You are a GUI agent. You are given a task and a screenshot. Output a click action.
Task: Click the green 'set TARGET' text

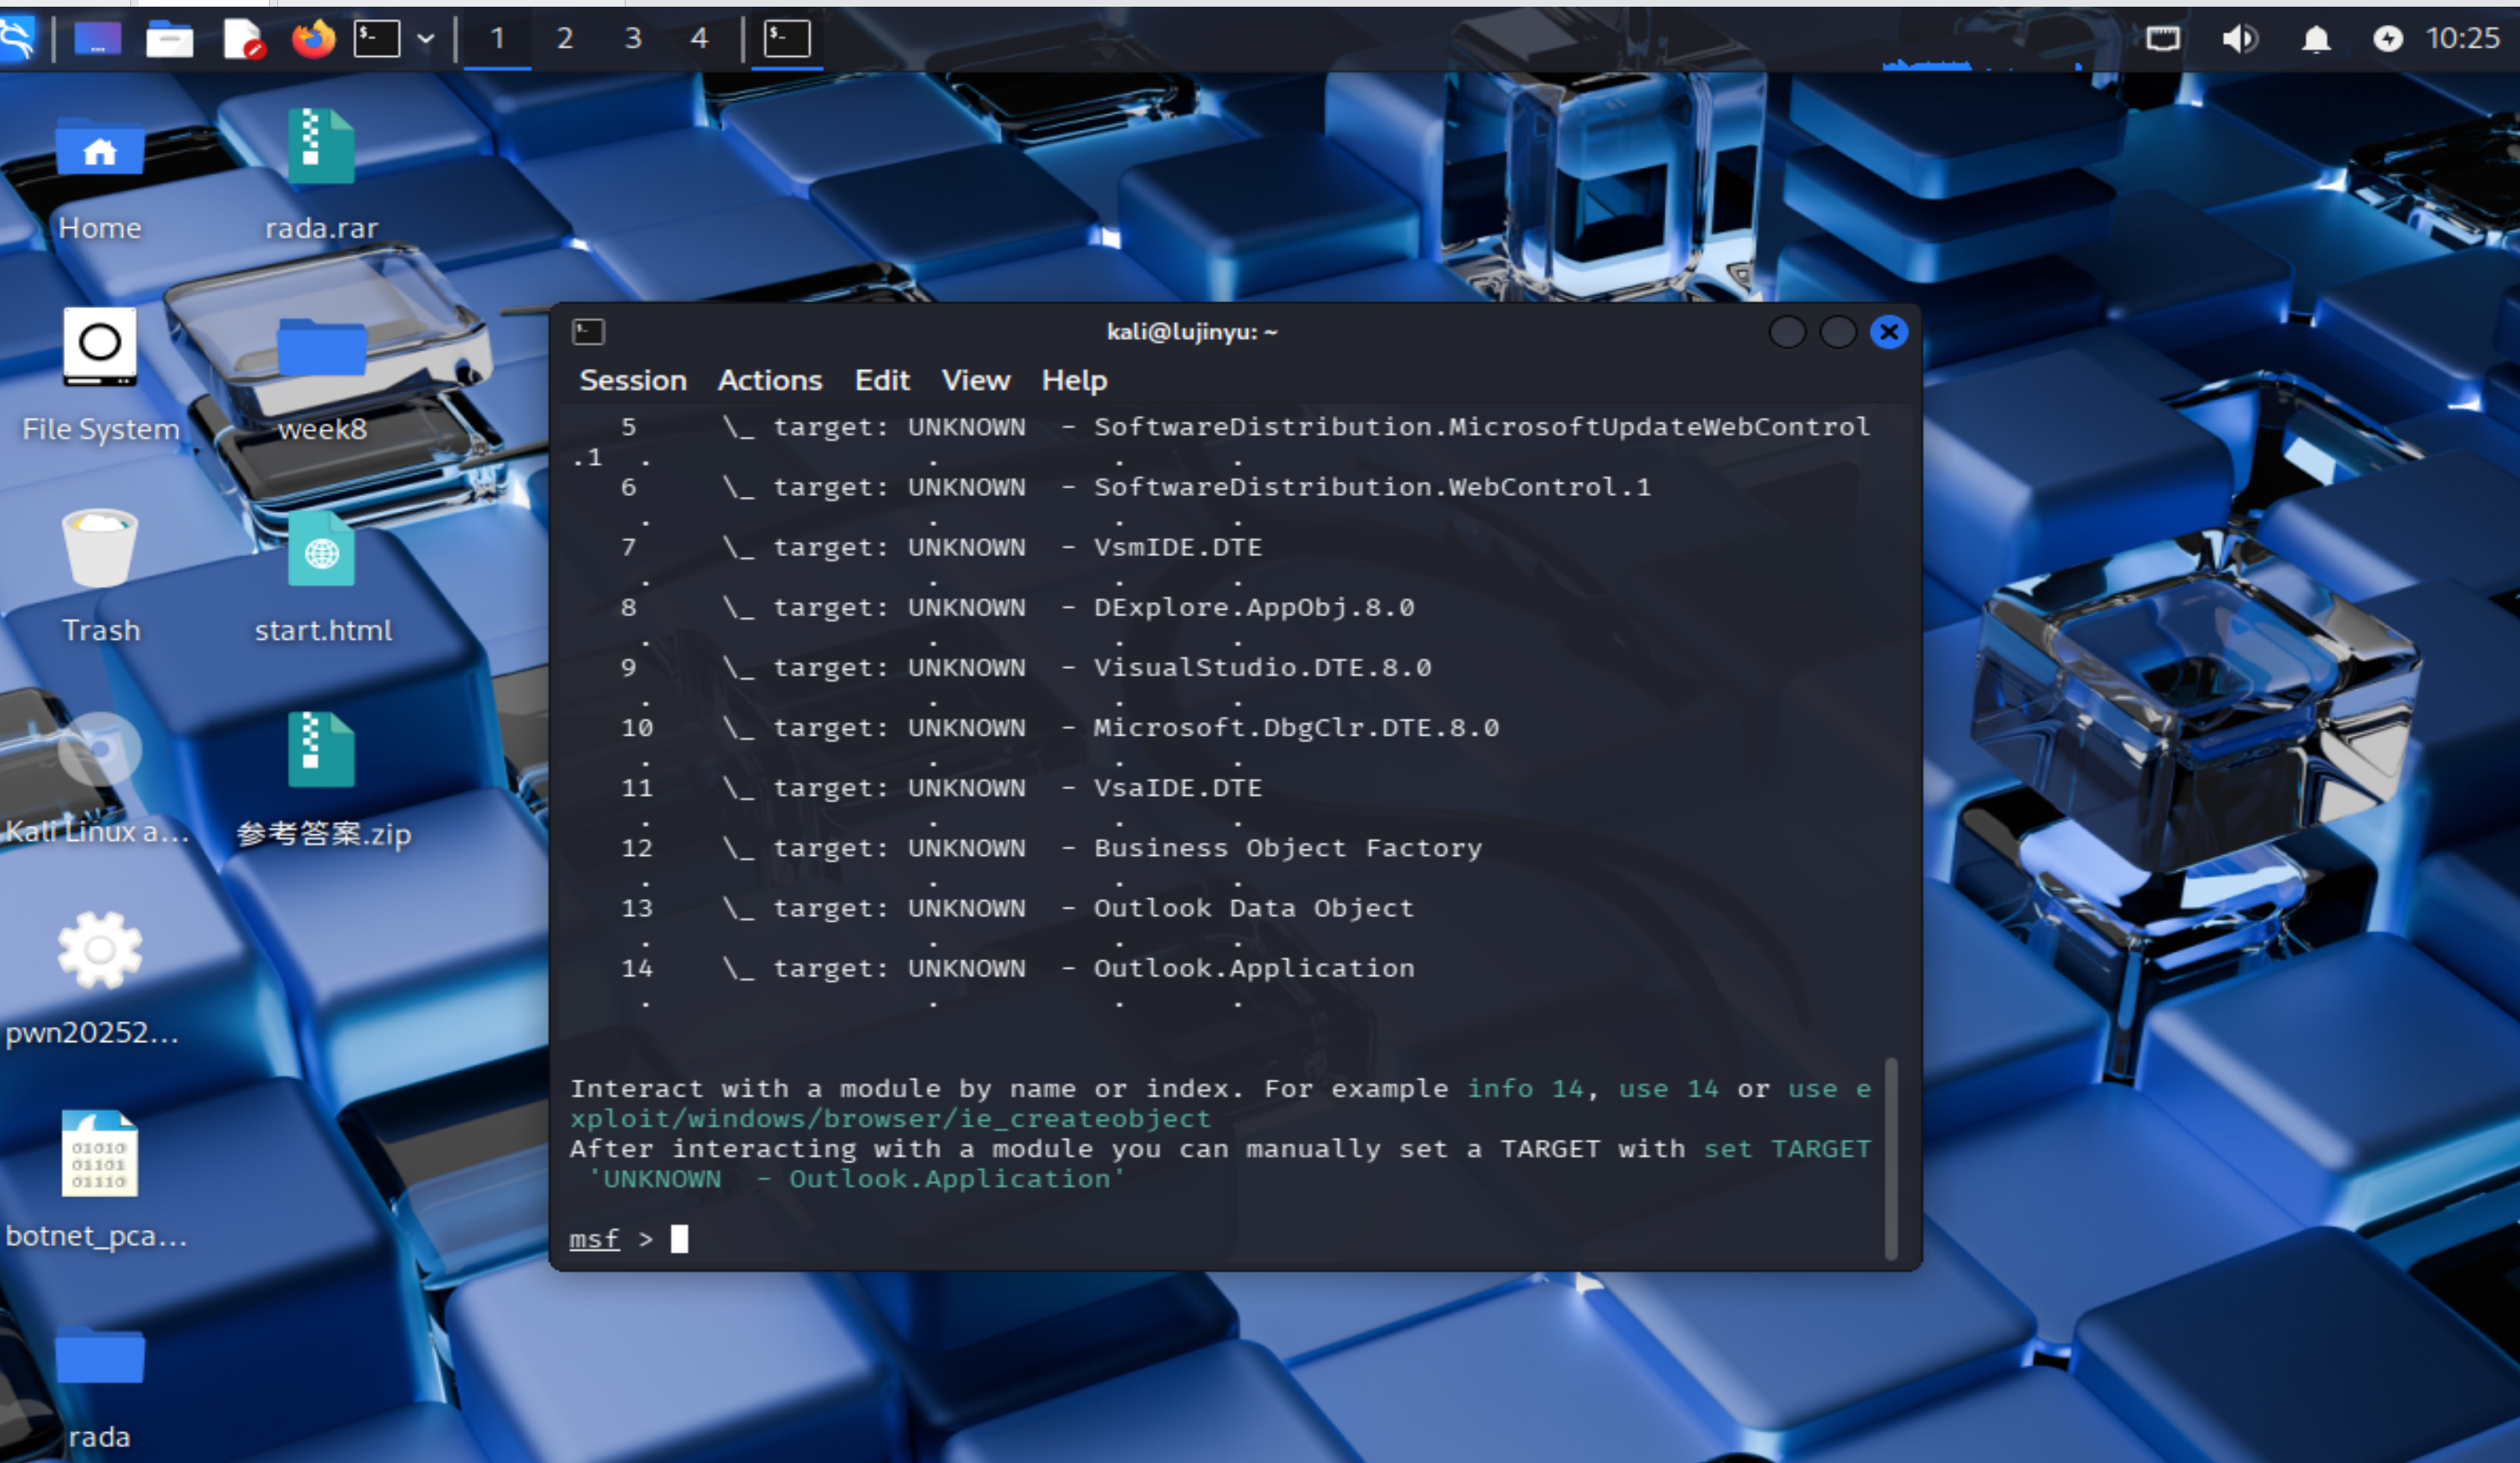pyautogui.click(x=1787, y=1148)
